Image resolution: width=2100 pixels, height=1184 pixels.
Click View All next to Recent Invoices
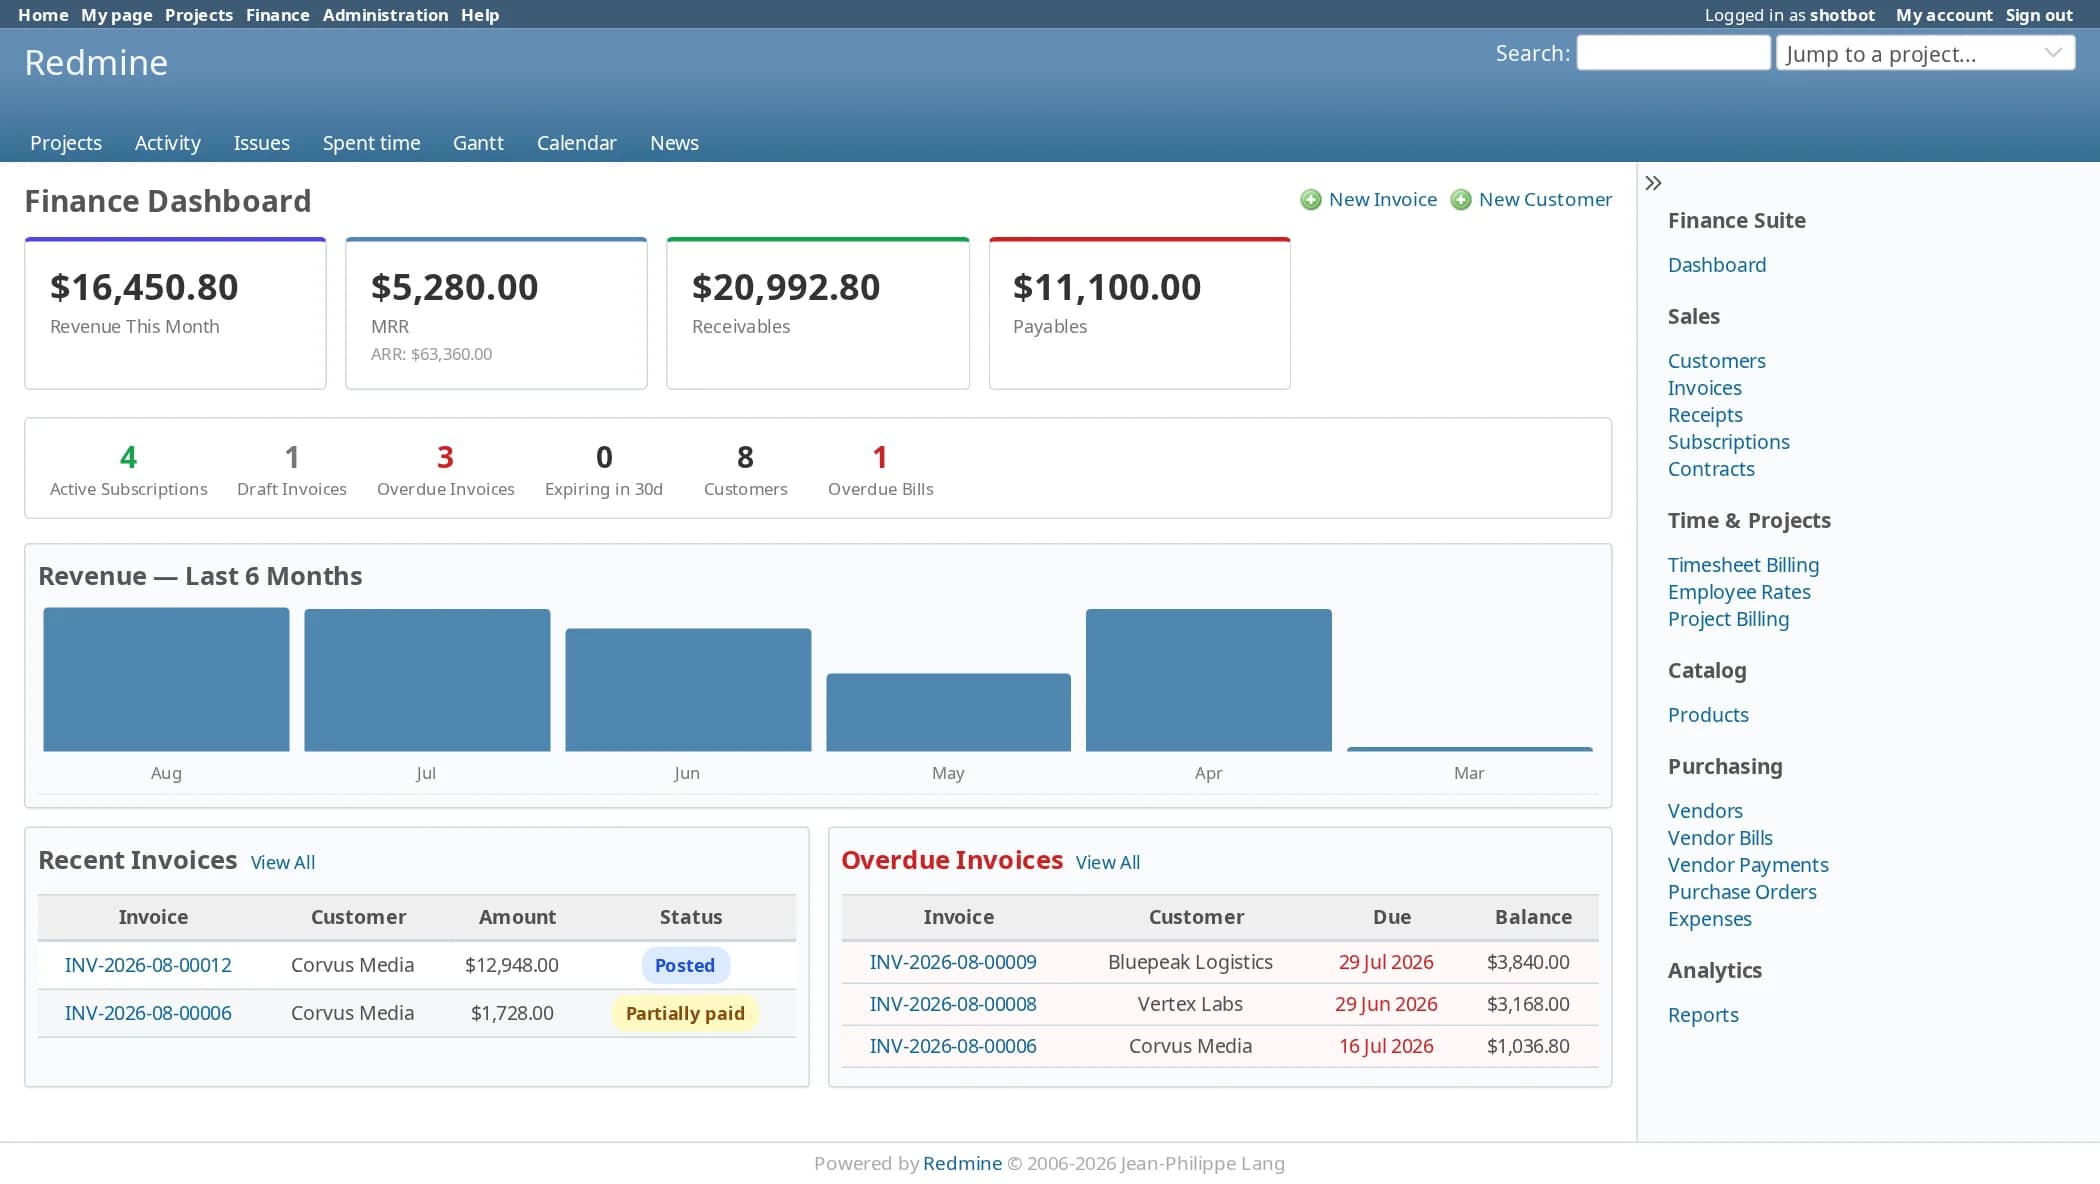(x=282, y=862)
